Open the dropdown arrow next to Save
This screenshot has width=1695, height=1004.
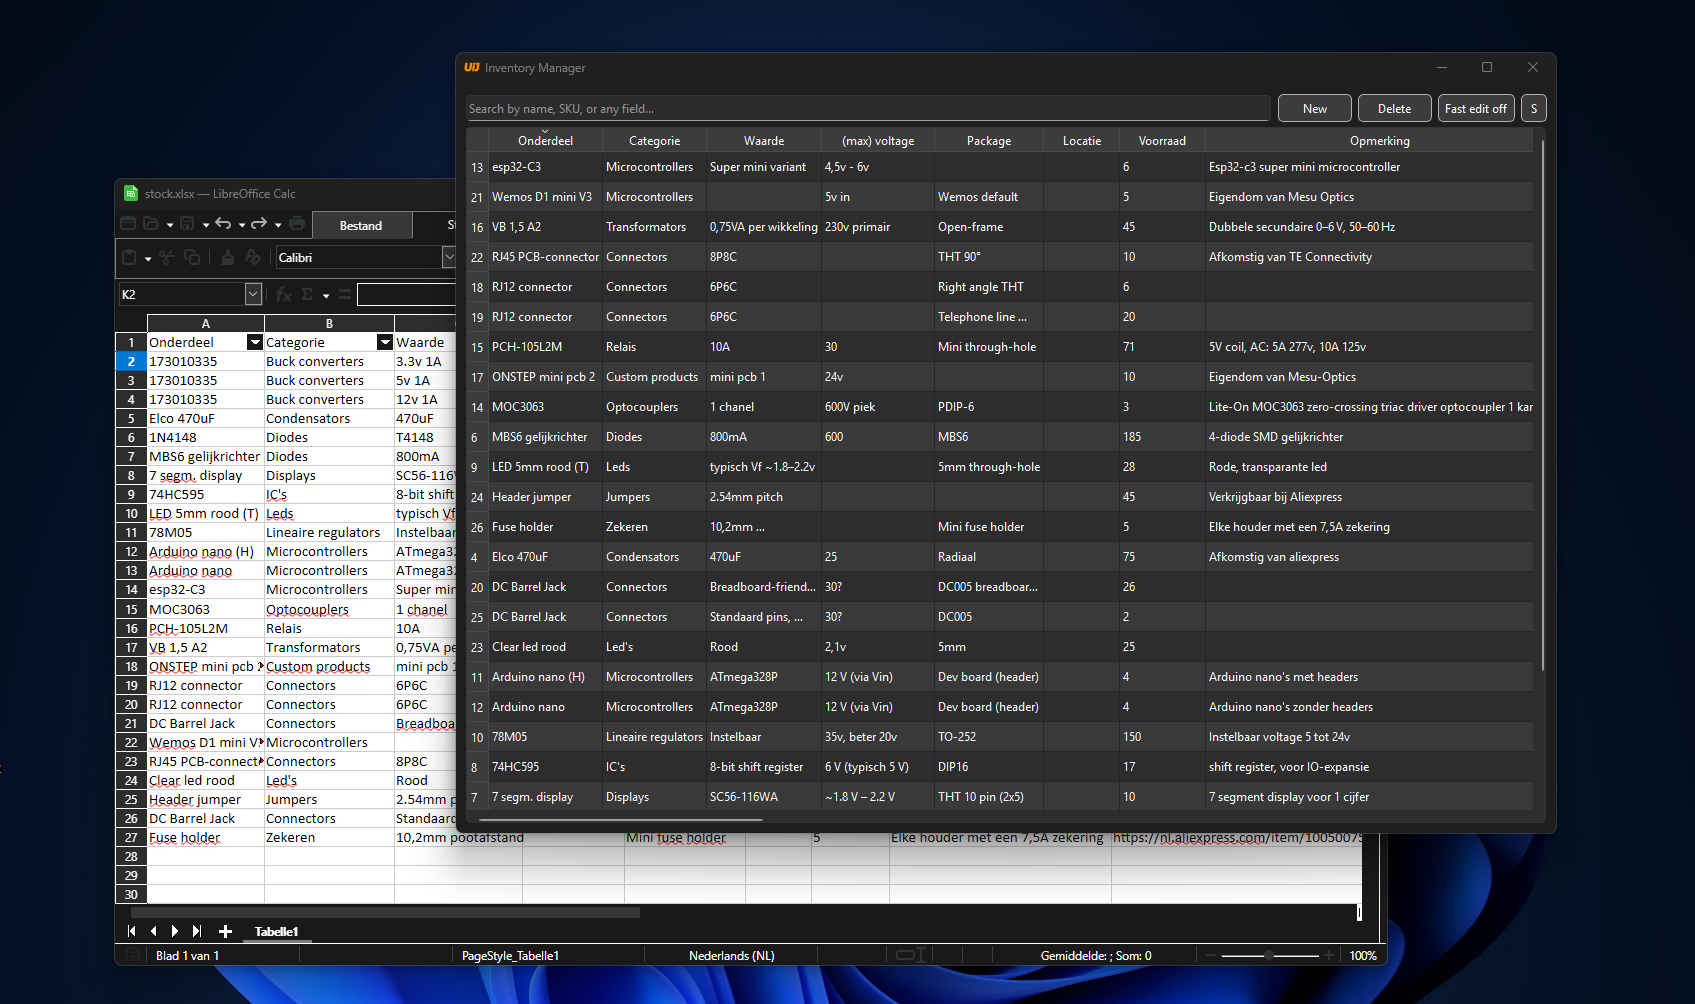pyautogui.click(x=206, y=225)
